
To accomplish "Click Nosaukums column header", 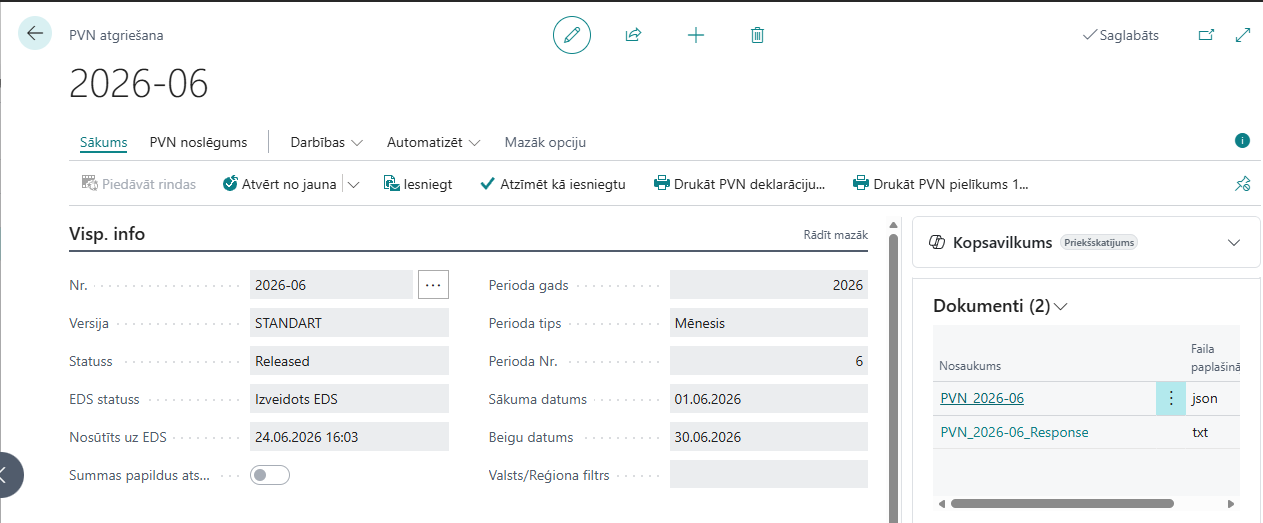I will click(970, 366).
